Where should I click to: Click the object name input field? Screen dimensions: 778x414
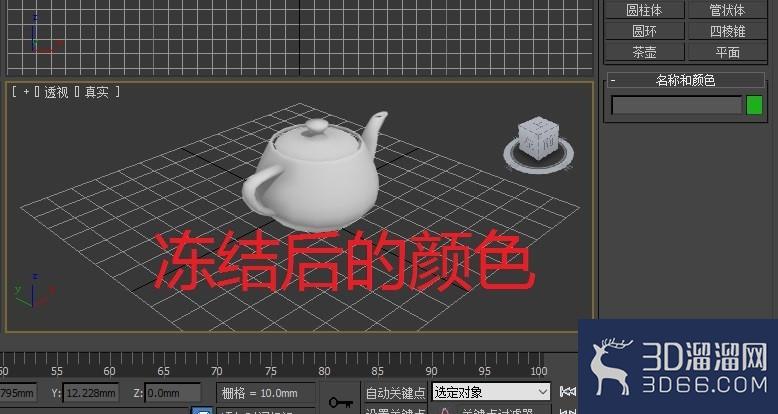pyautogui.click(x=677, y=105)
